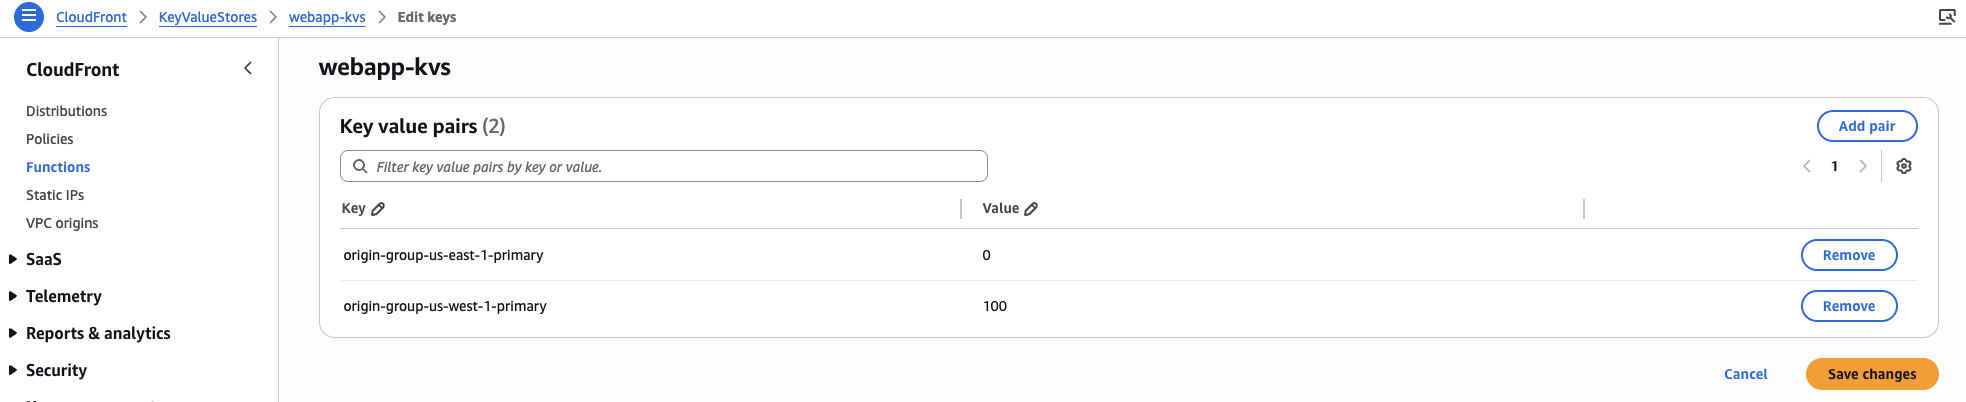This screenshot has width=1966, height=402.
Task: Click the edit pencil next to Key
Action: (x=378, y=209)
